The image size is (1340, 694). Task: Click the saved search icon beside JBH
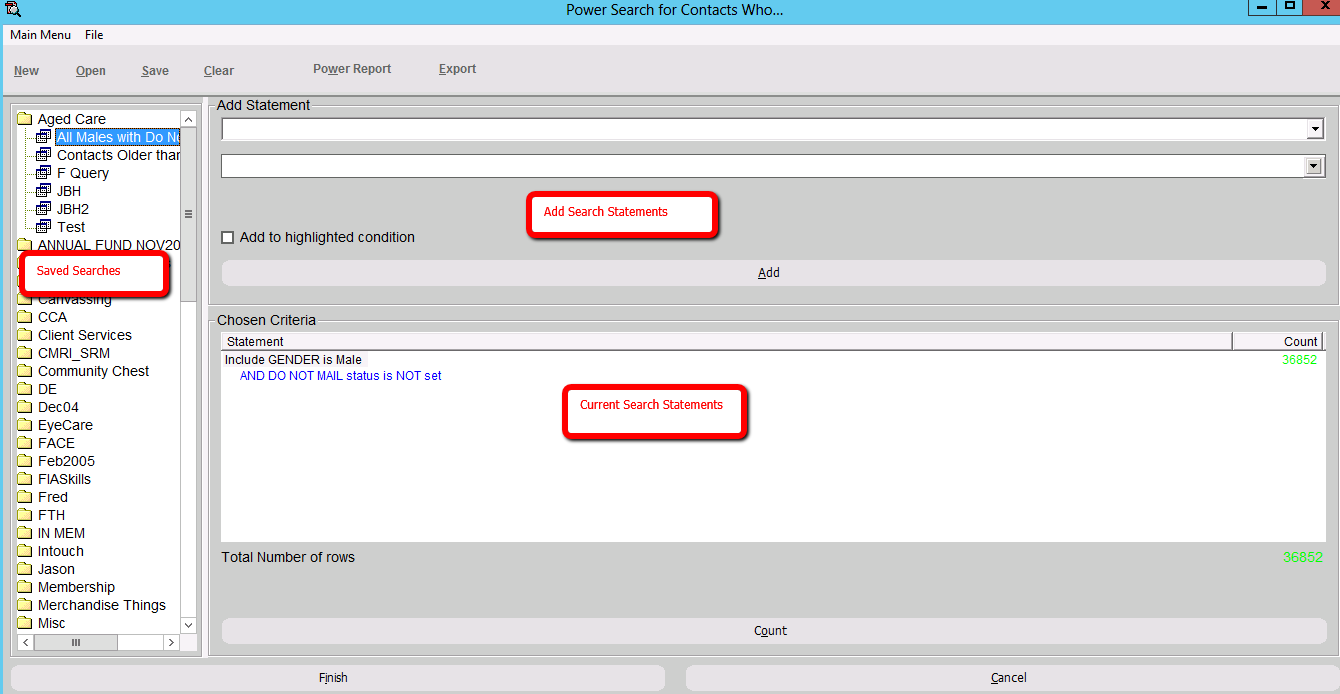tap(43, 191)
